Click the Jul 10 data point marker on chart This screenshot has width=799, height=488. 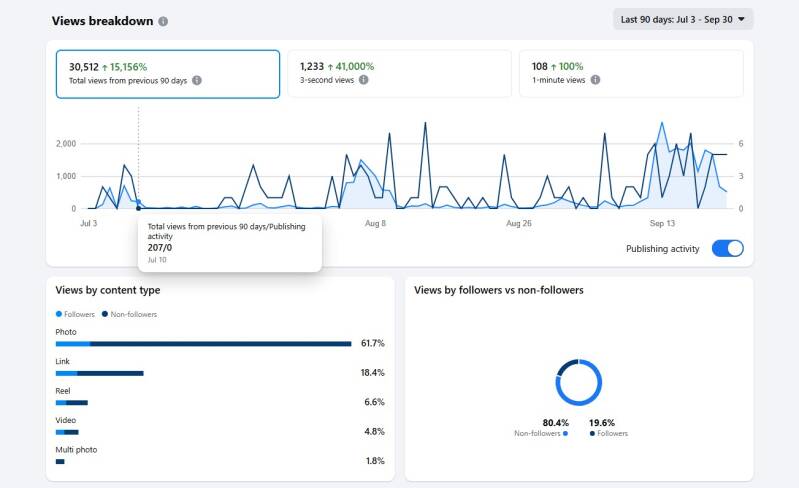pos(138,208)
